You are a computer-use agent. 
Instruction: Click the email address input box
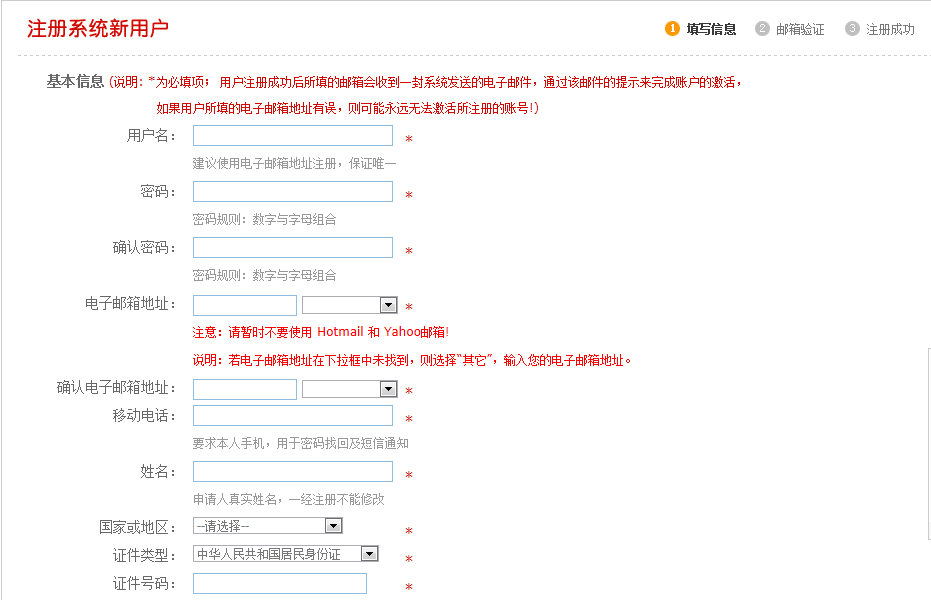244,305
